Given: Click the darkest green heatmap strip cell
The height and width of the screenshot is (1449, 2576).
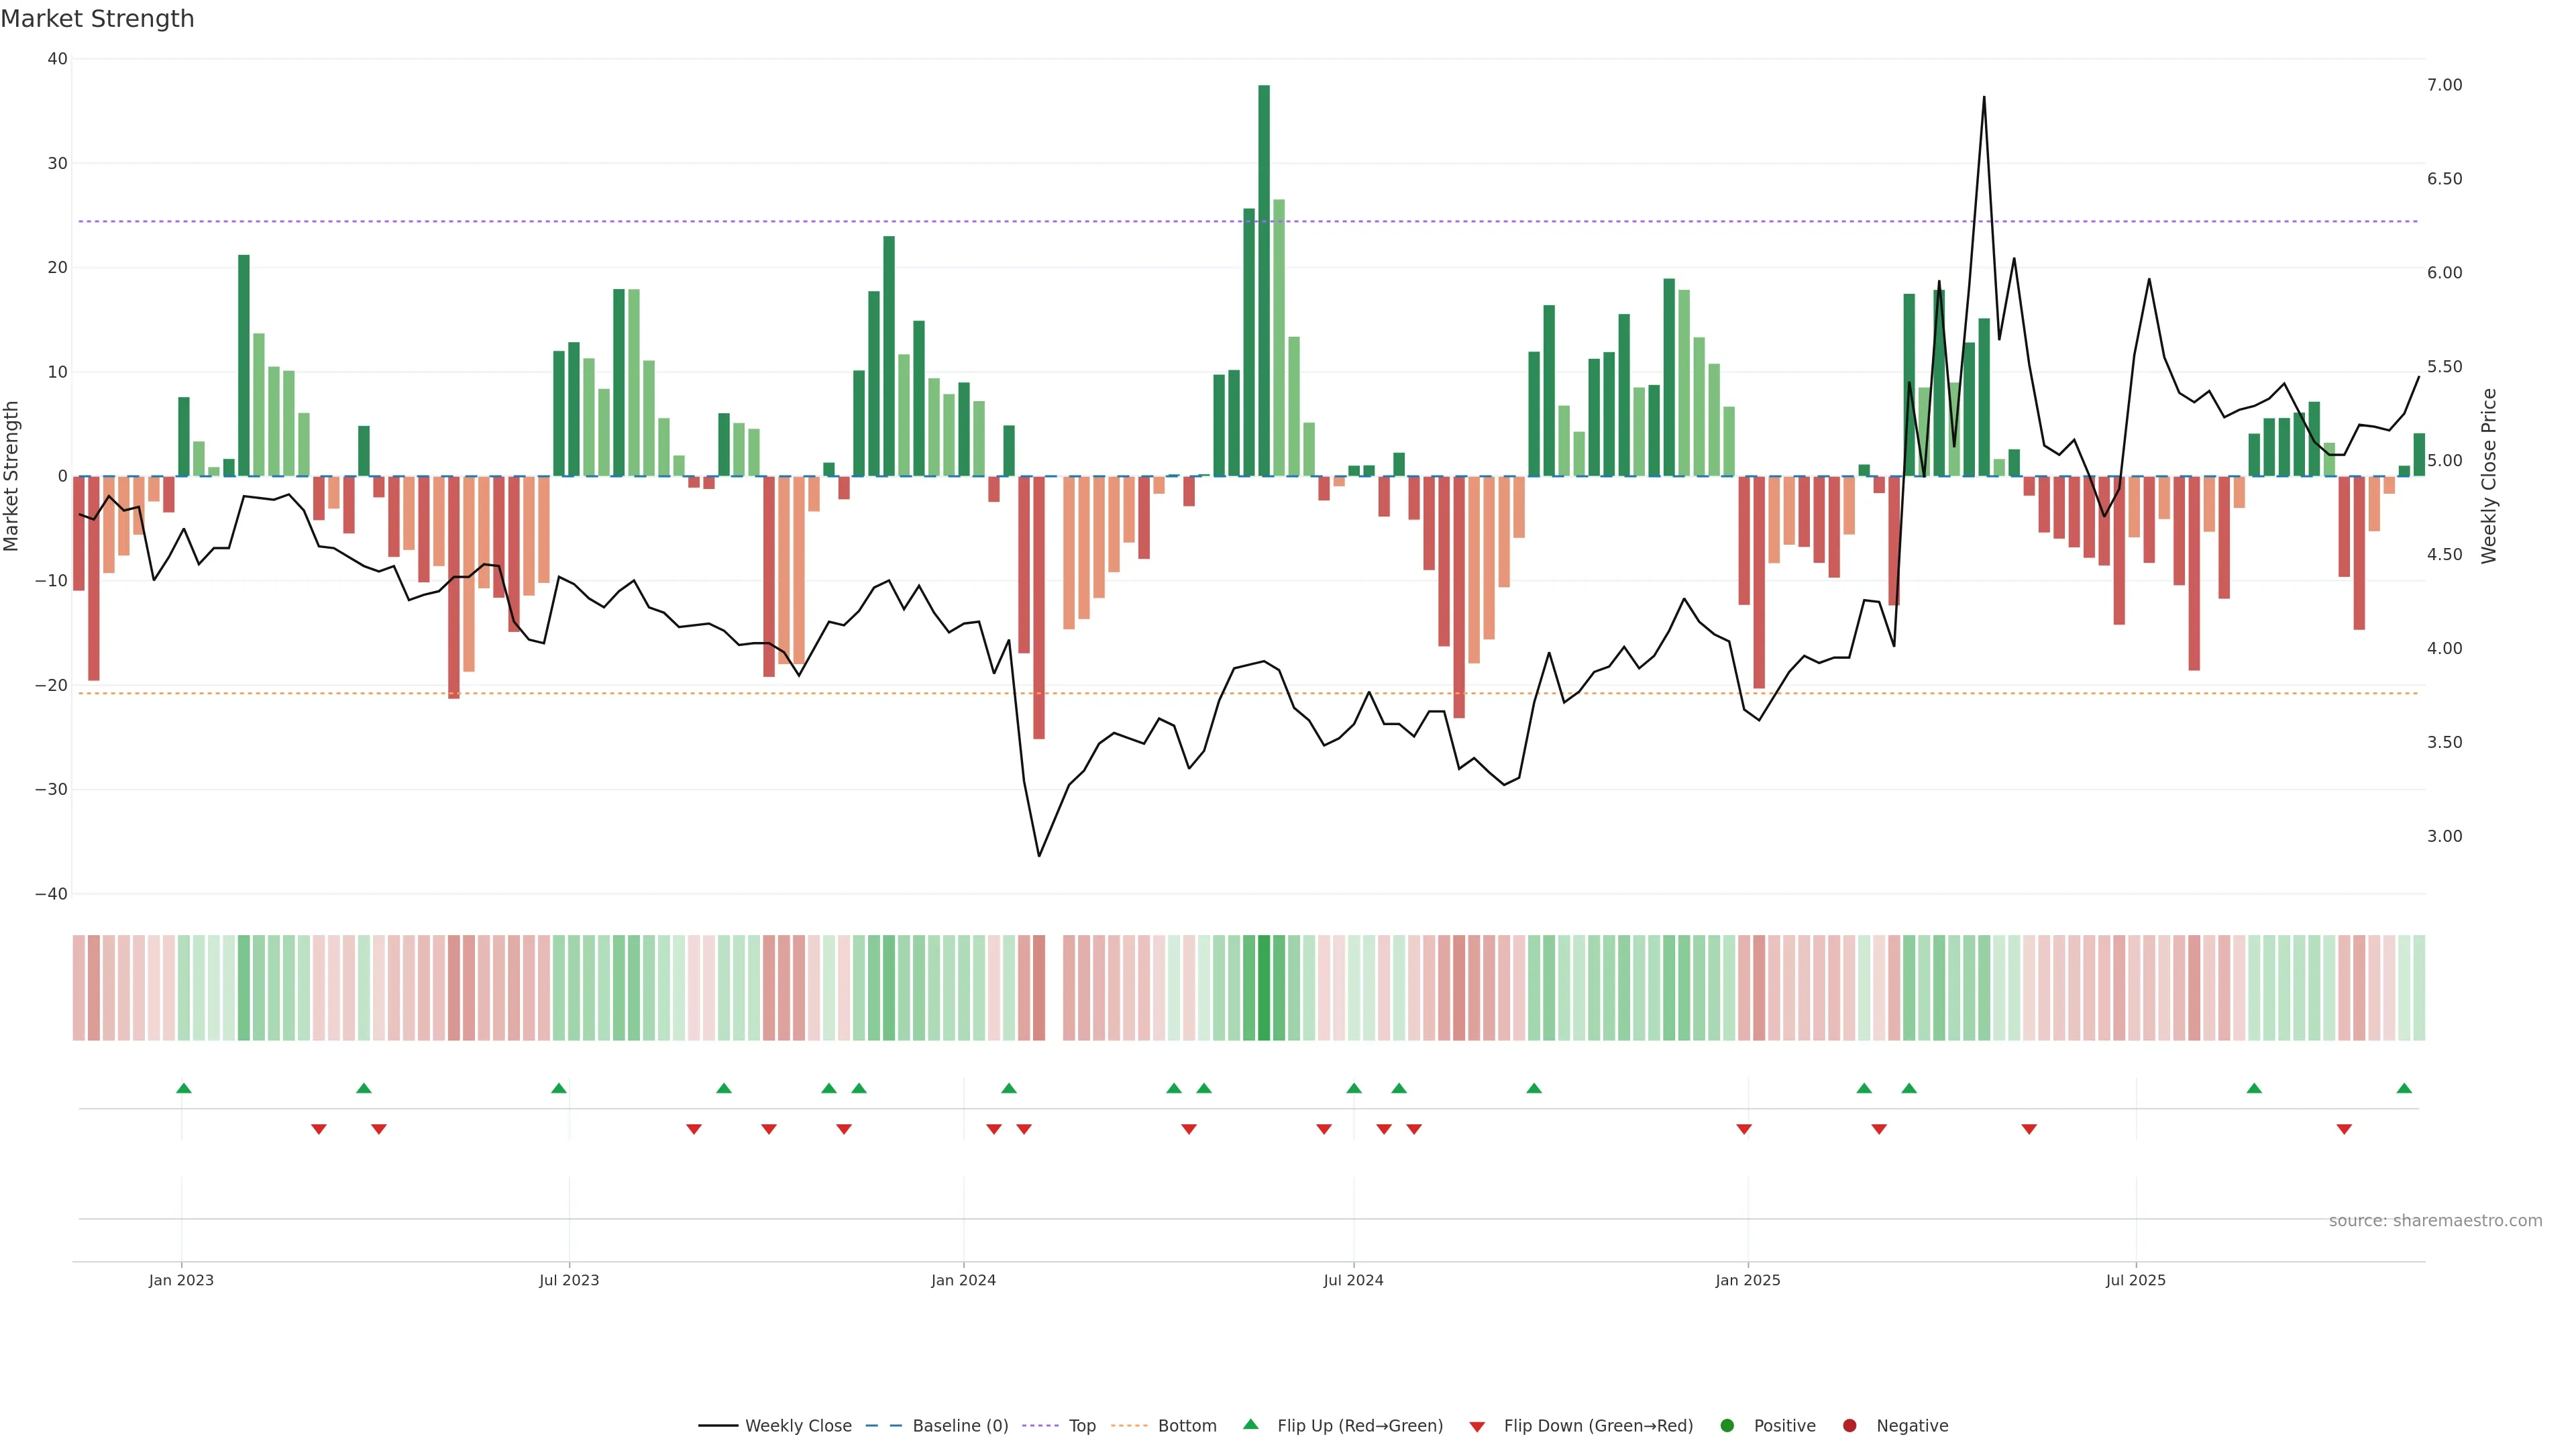Looking at the screenshot, I should tap(1264, 988).
